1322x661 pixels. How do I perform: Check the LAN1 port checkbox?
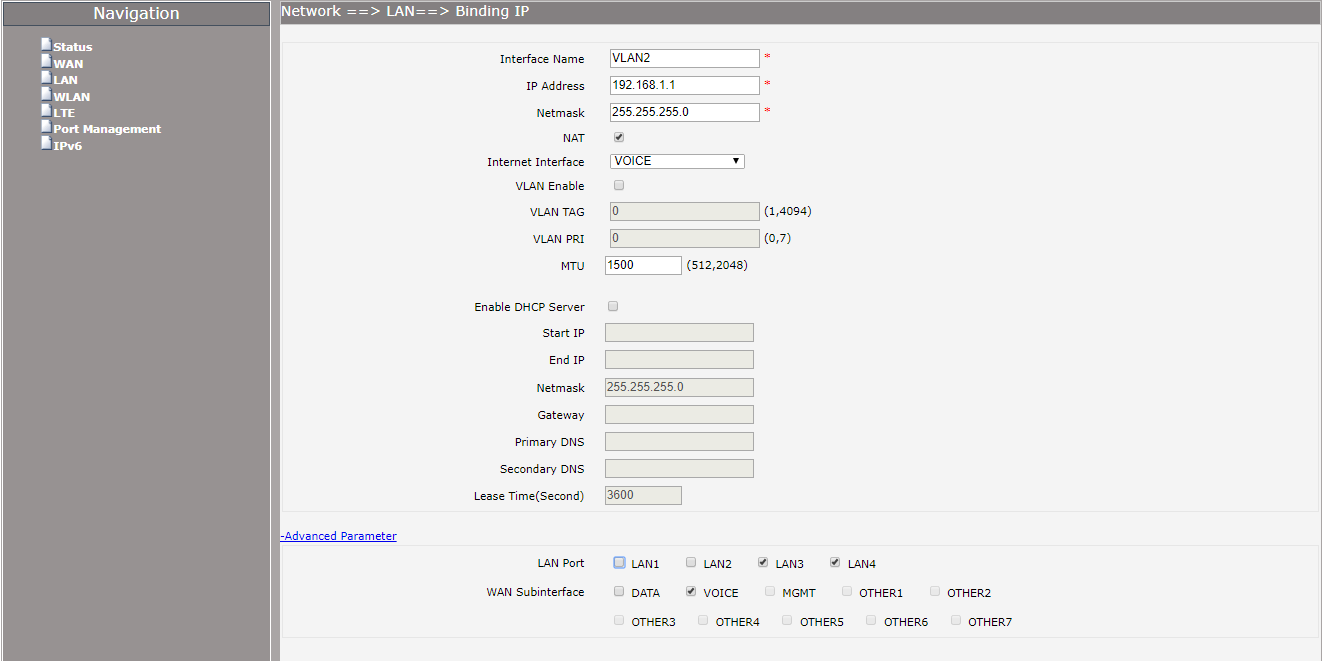pyautogui.click(x=620, y=563)
